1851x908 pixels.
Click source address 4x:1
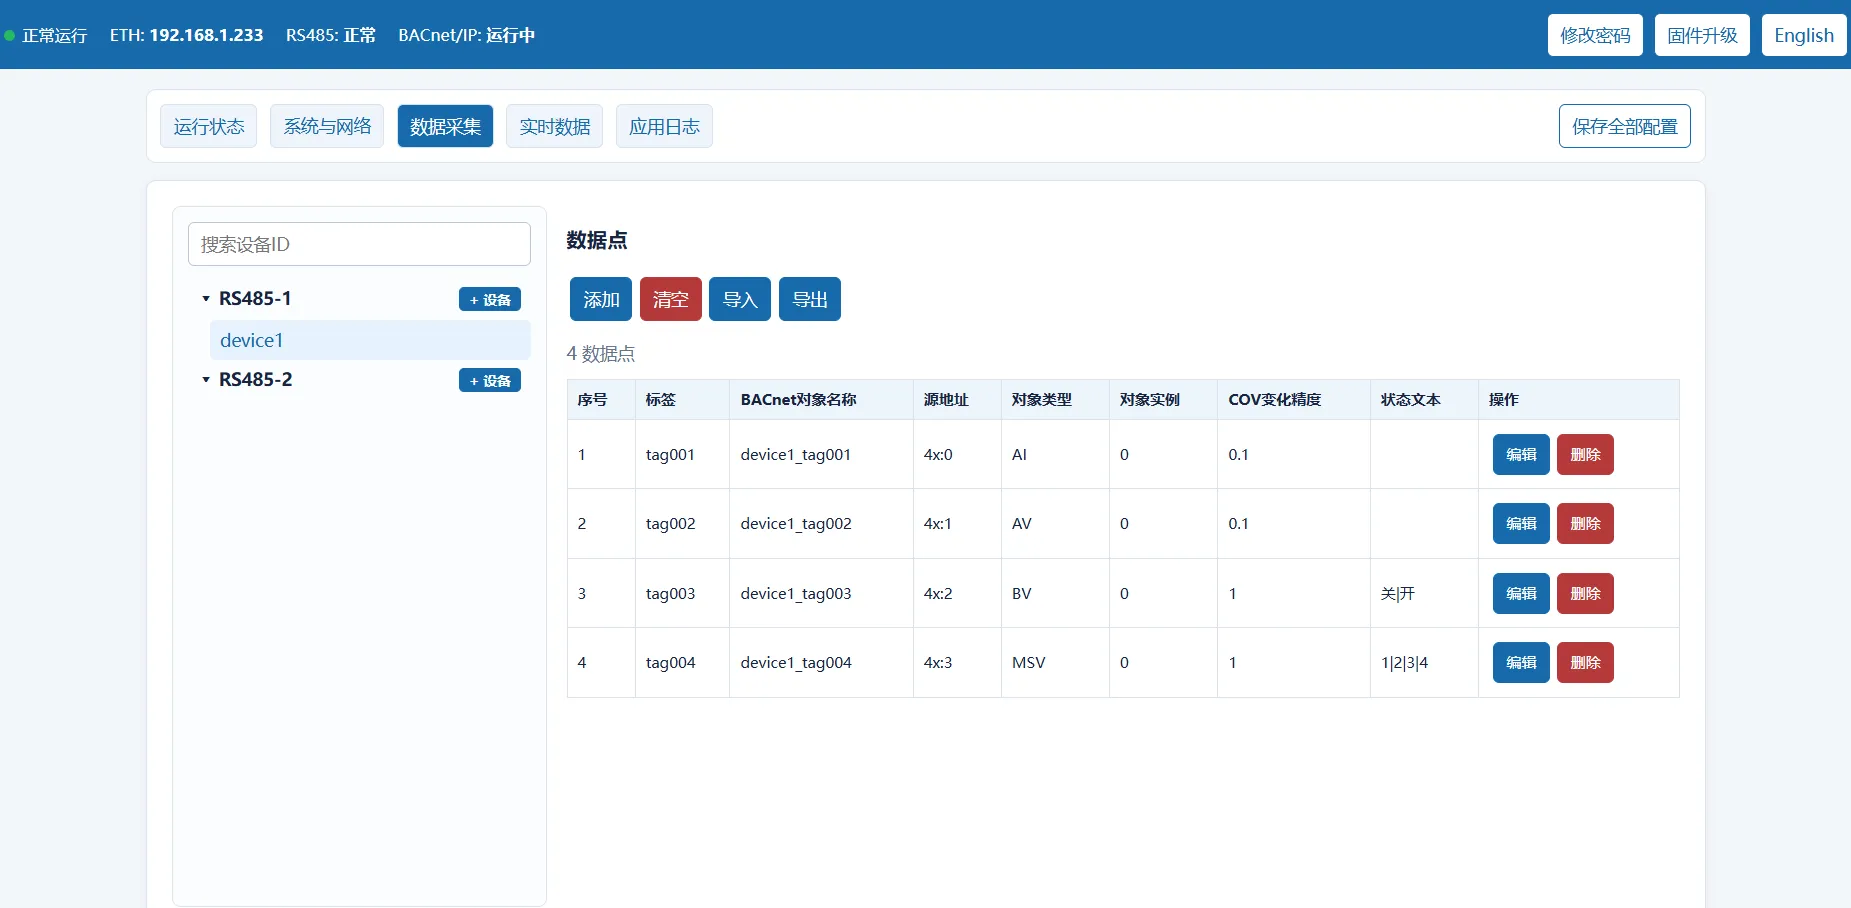[938, 523]
